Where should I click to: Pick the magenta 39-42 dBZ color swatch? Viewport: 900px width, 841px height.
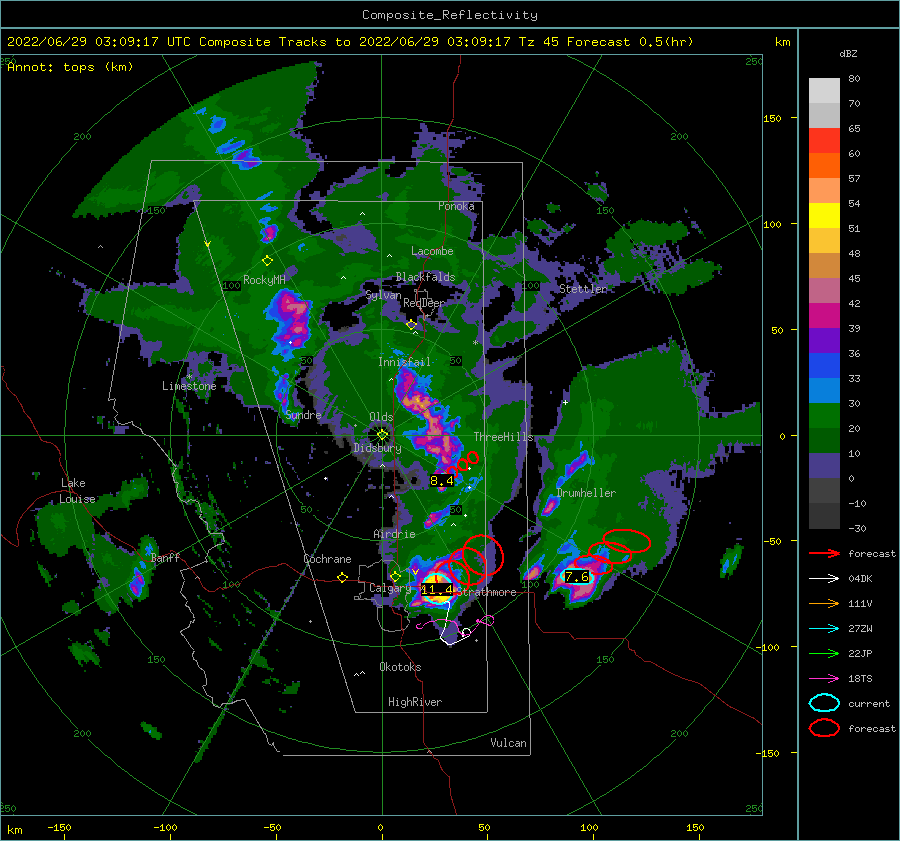[x=824, y=316]
